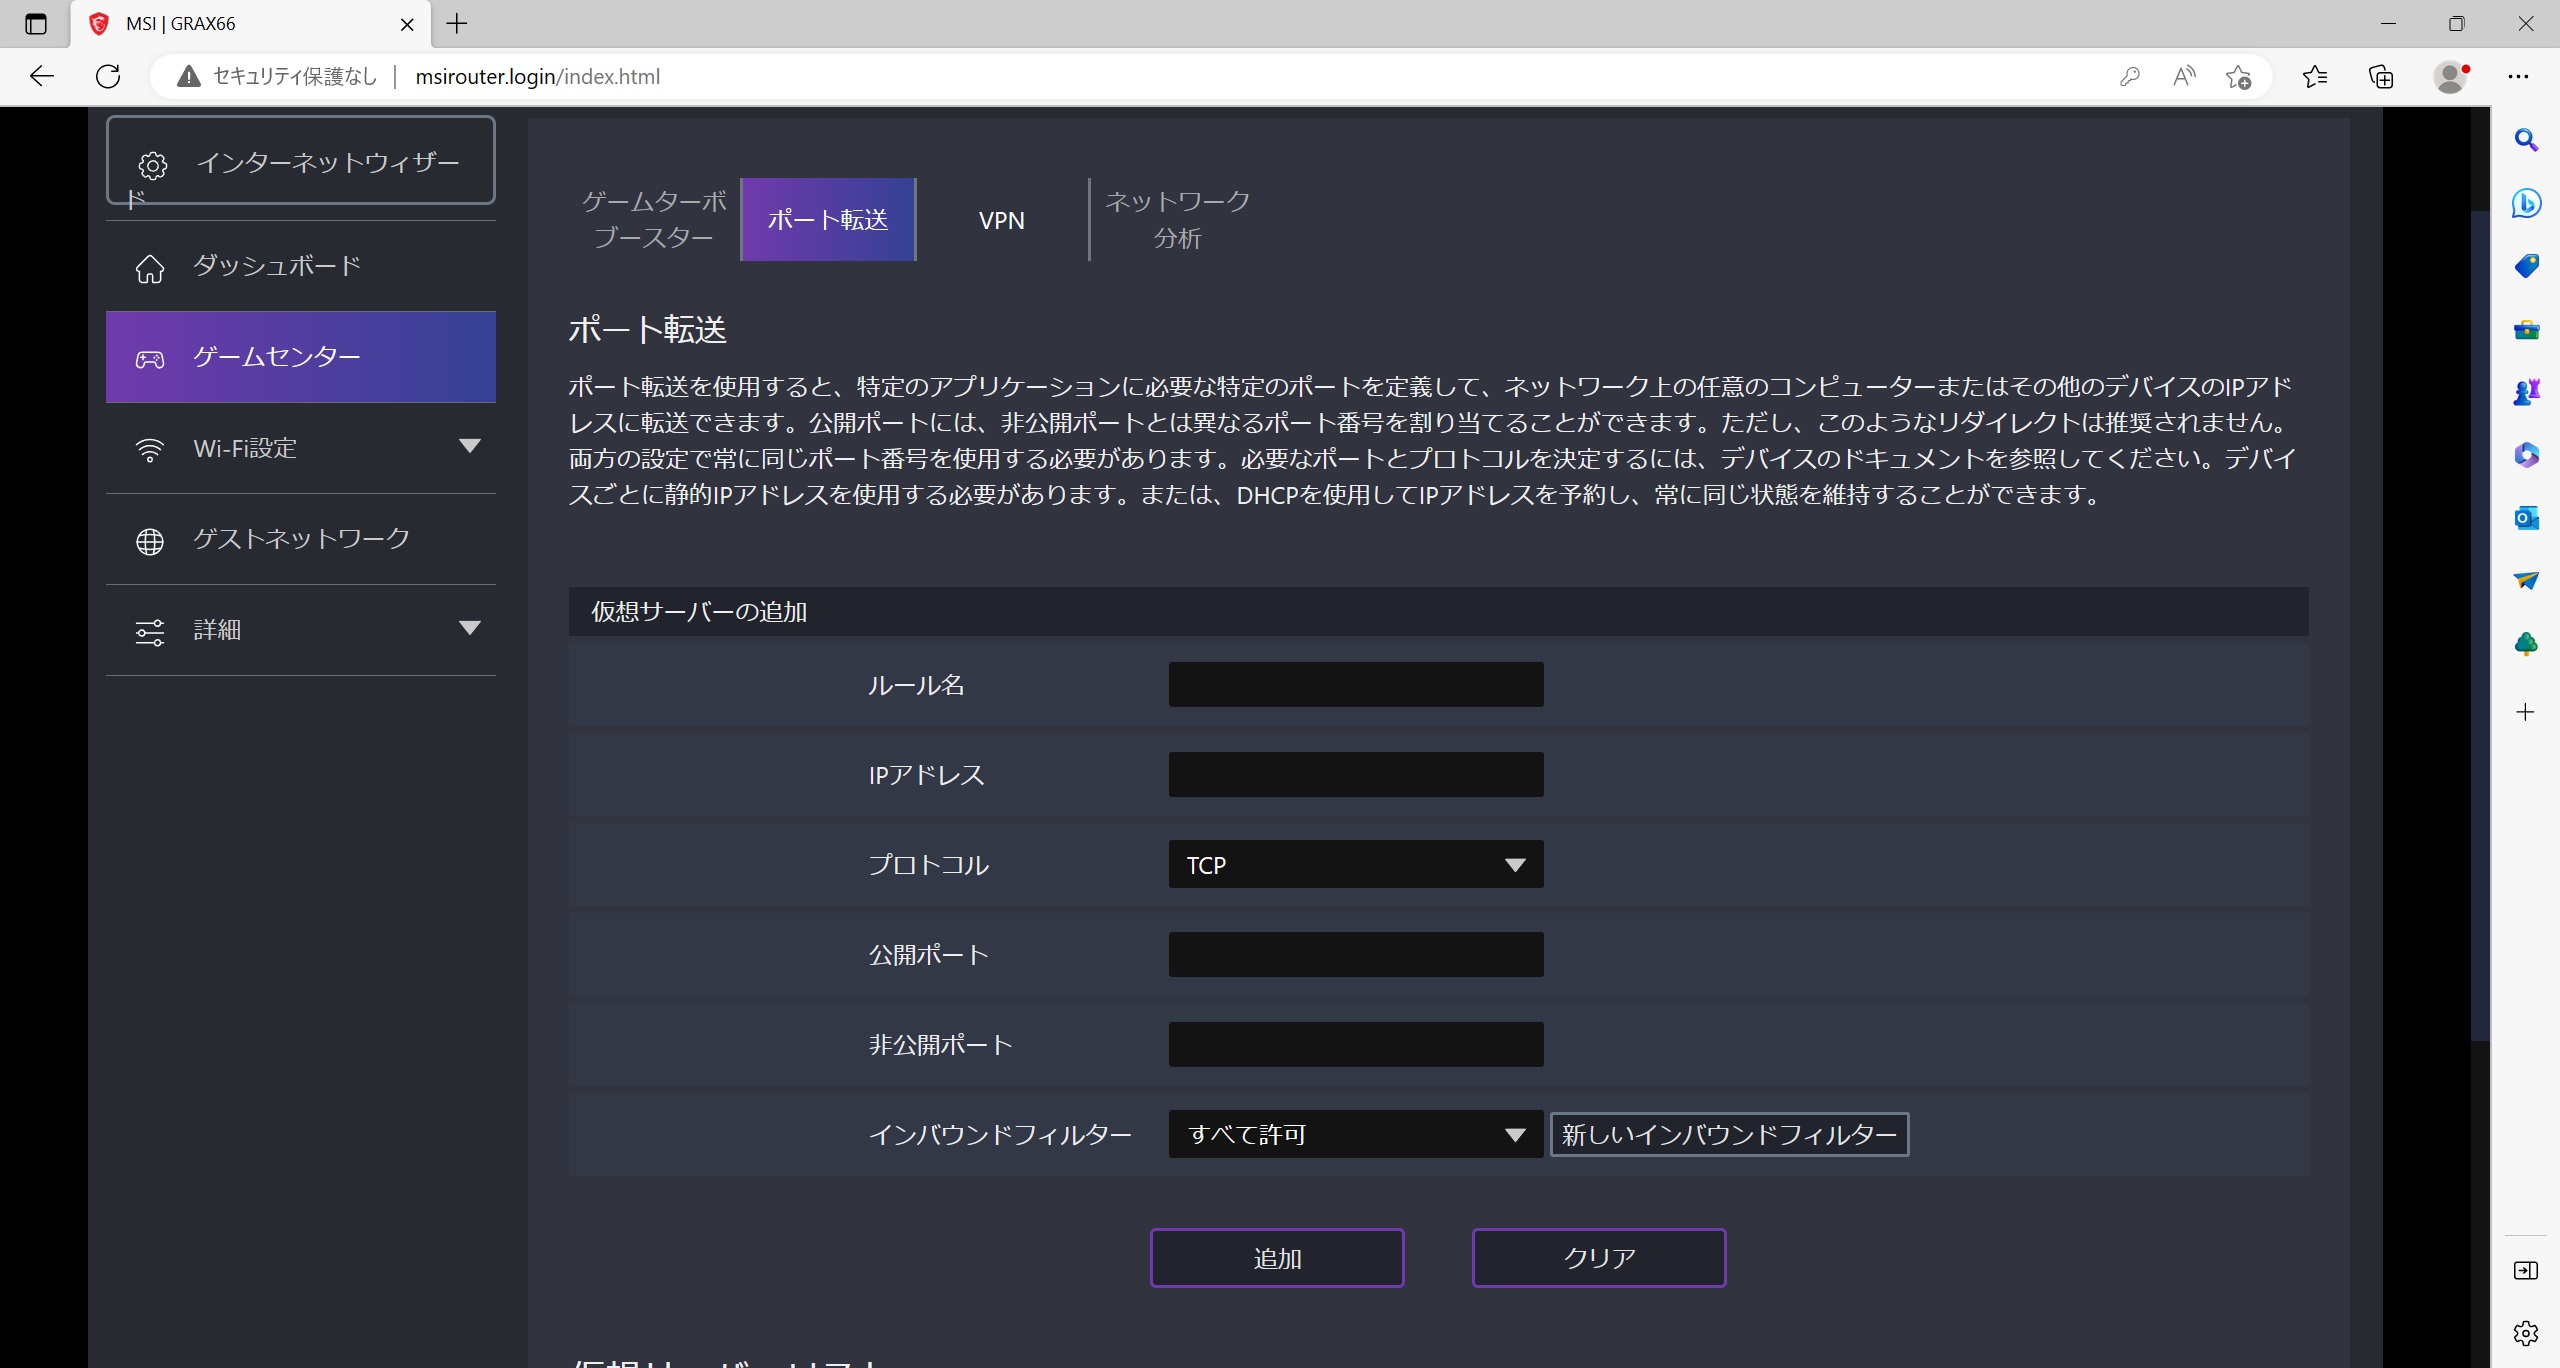Click the 新しいインバウンドフィルター button
This screenshot has height=1368, width=2560.
(1729, 1134)
